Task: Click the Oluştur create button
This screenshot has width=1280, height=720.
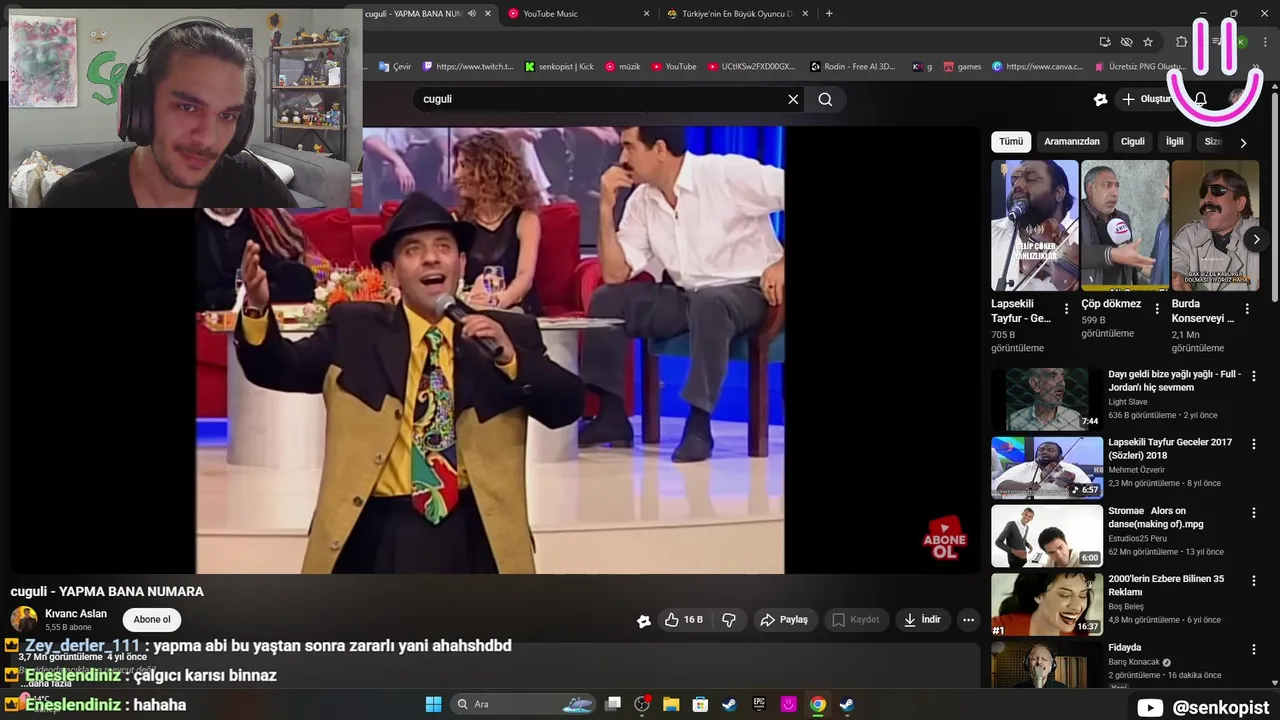Action: [1147, 99]
